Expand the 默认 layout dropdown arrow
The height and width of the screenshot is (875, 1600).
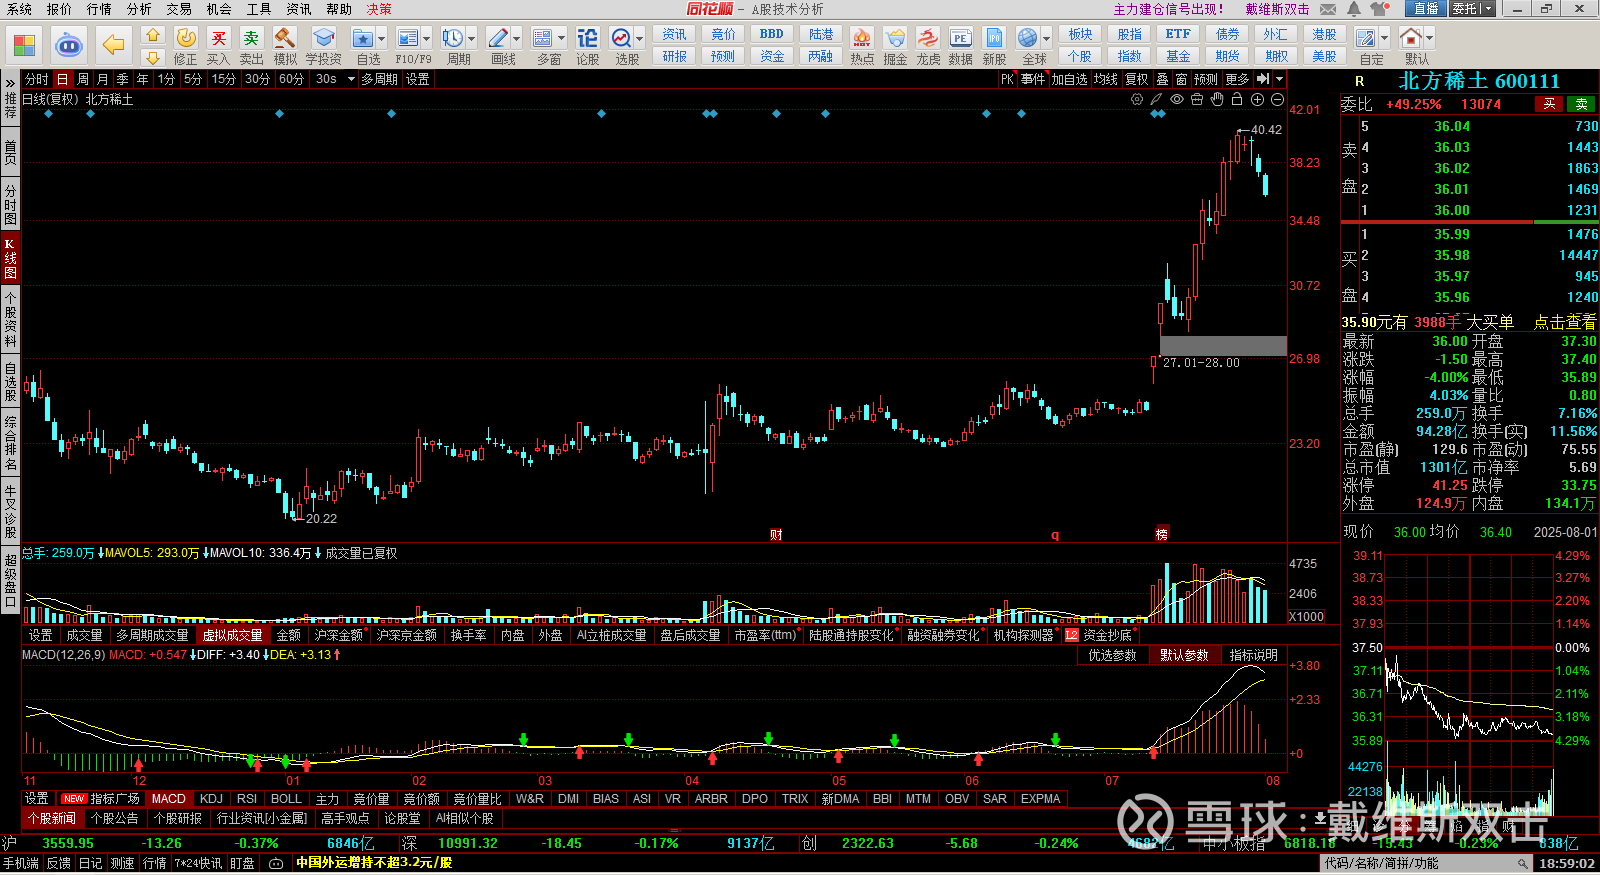(1430, 39)
